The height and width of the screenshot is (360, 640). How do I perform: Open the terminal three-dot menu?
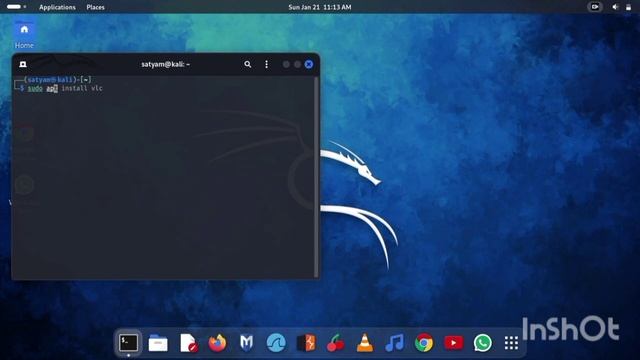coord(267,64)
